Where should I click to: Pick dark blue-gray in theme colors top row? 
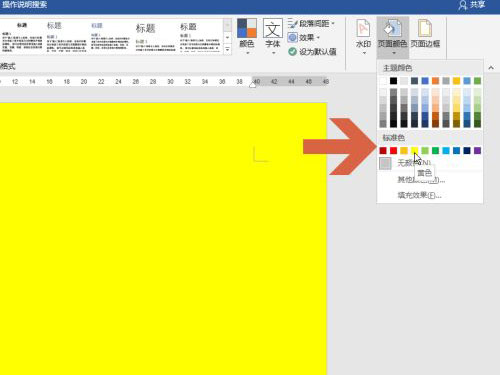coord(414,81)
